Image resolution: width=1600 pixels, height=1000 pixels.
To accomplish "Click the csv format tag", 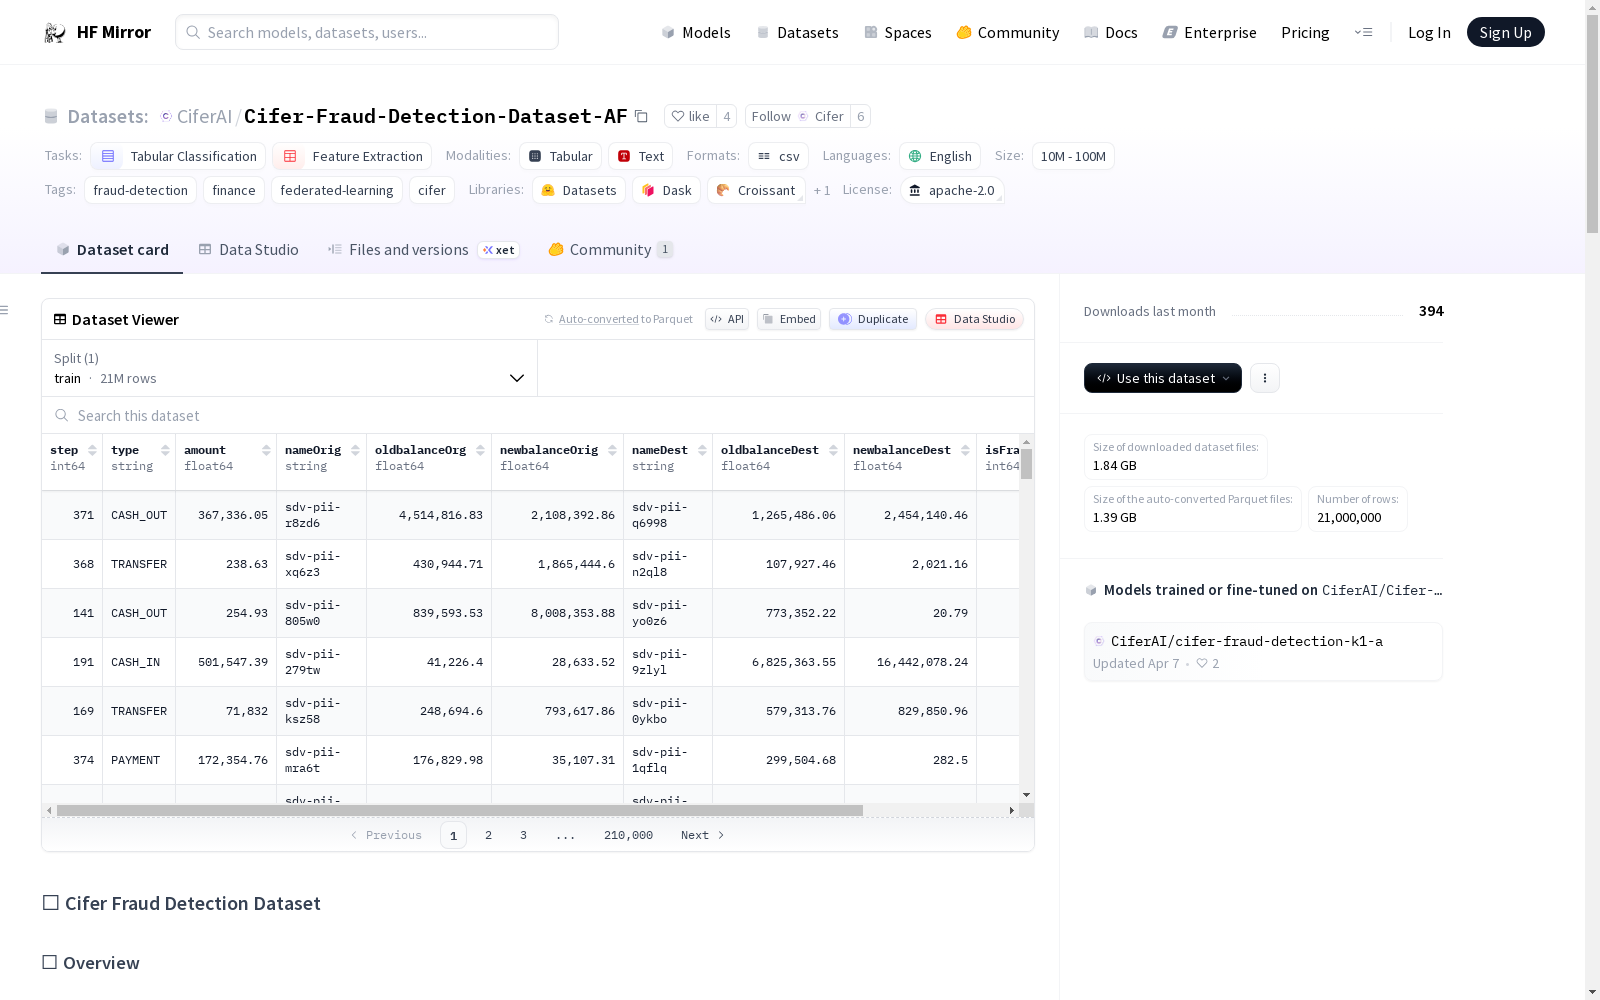I will (x=778, y=156).
